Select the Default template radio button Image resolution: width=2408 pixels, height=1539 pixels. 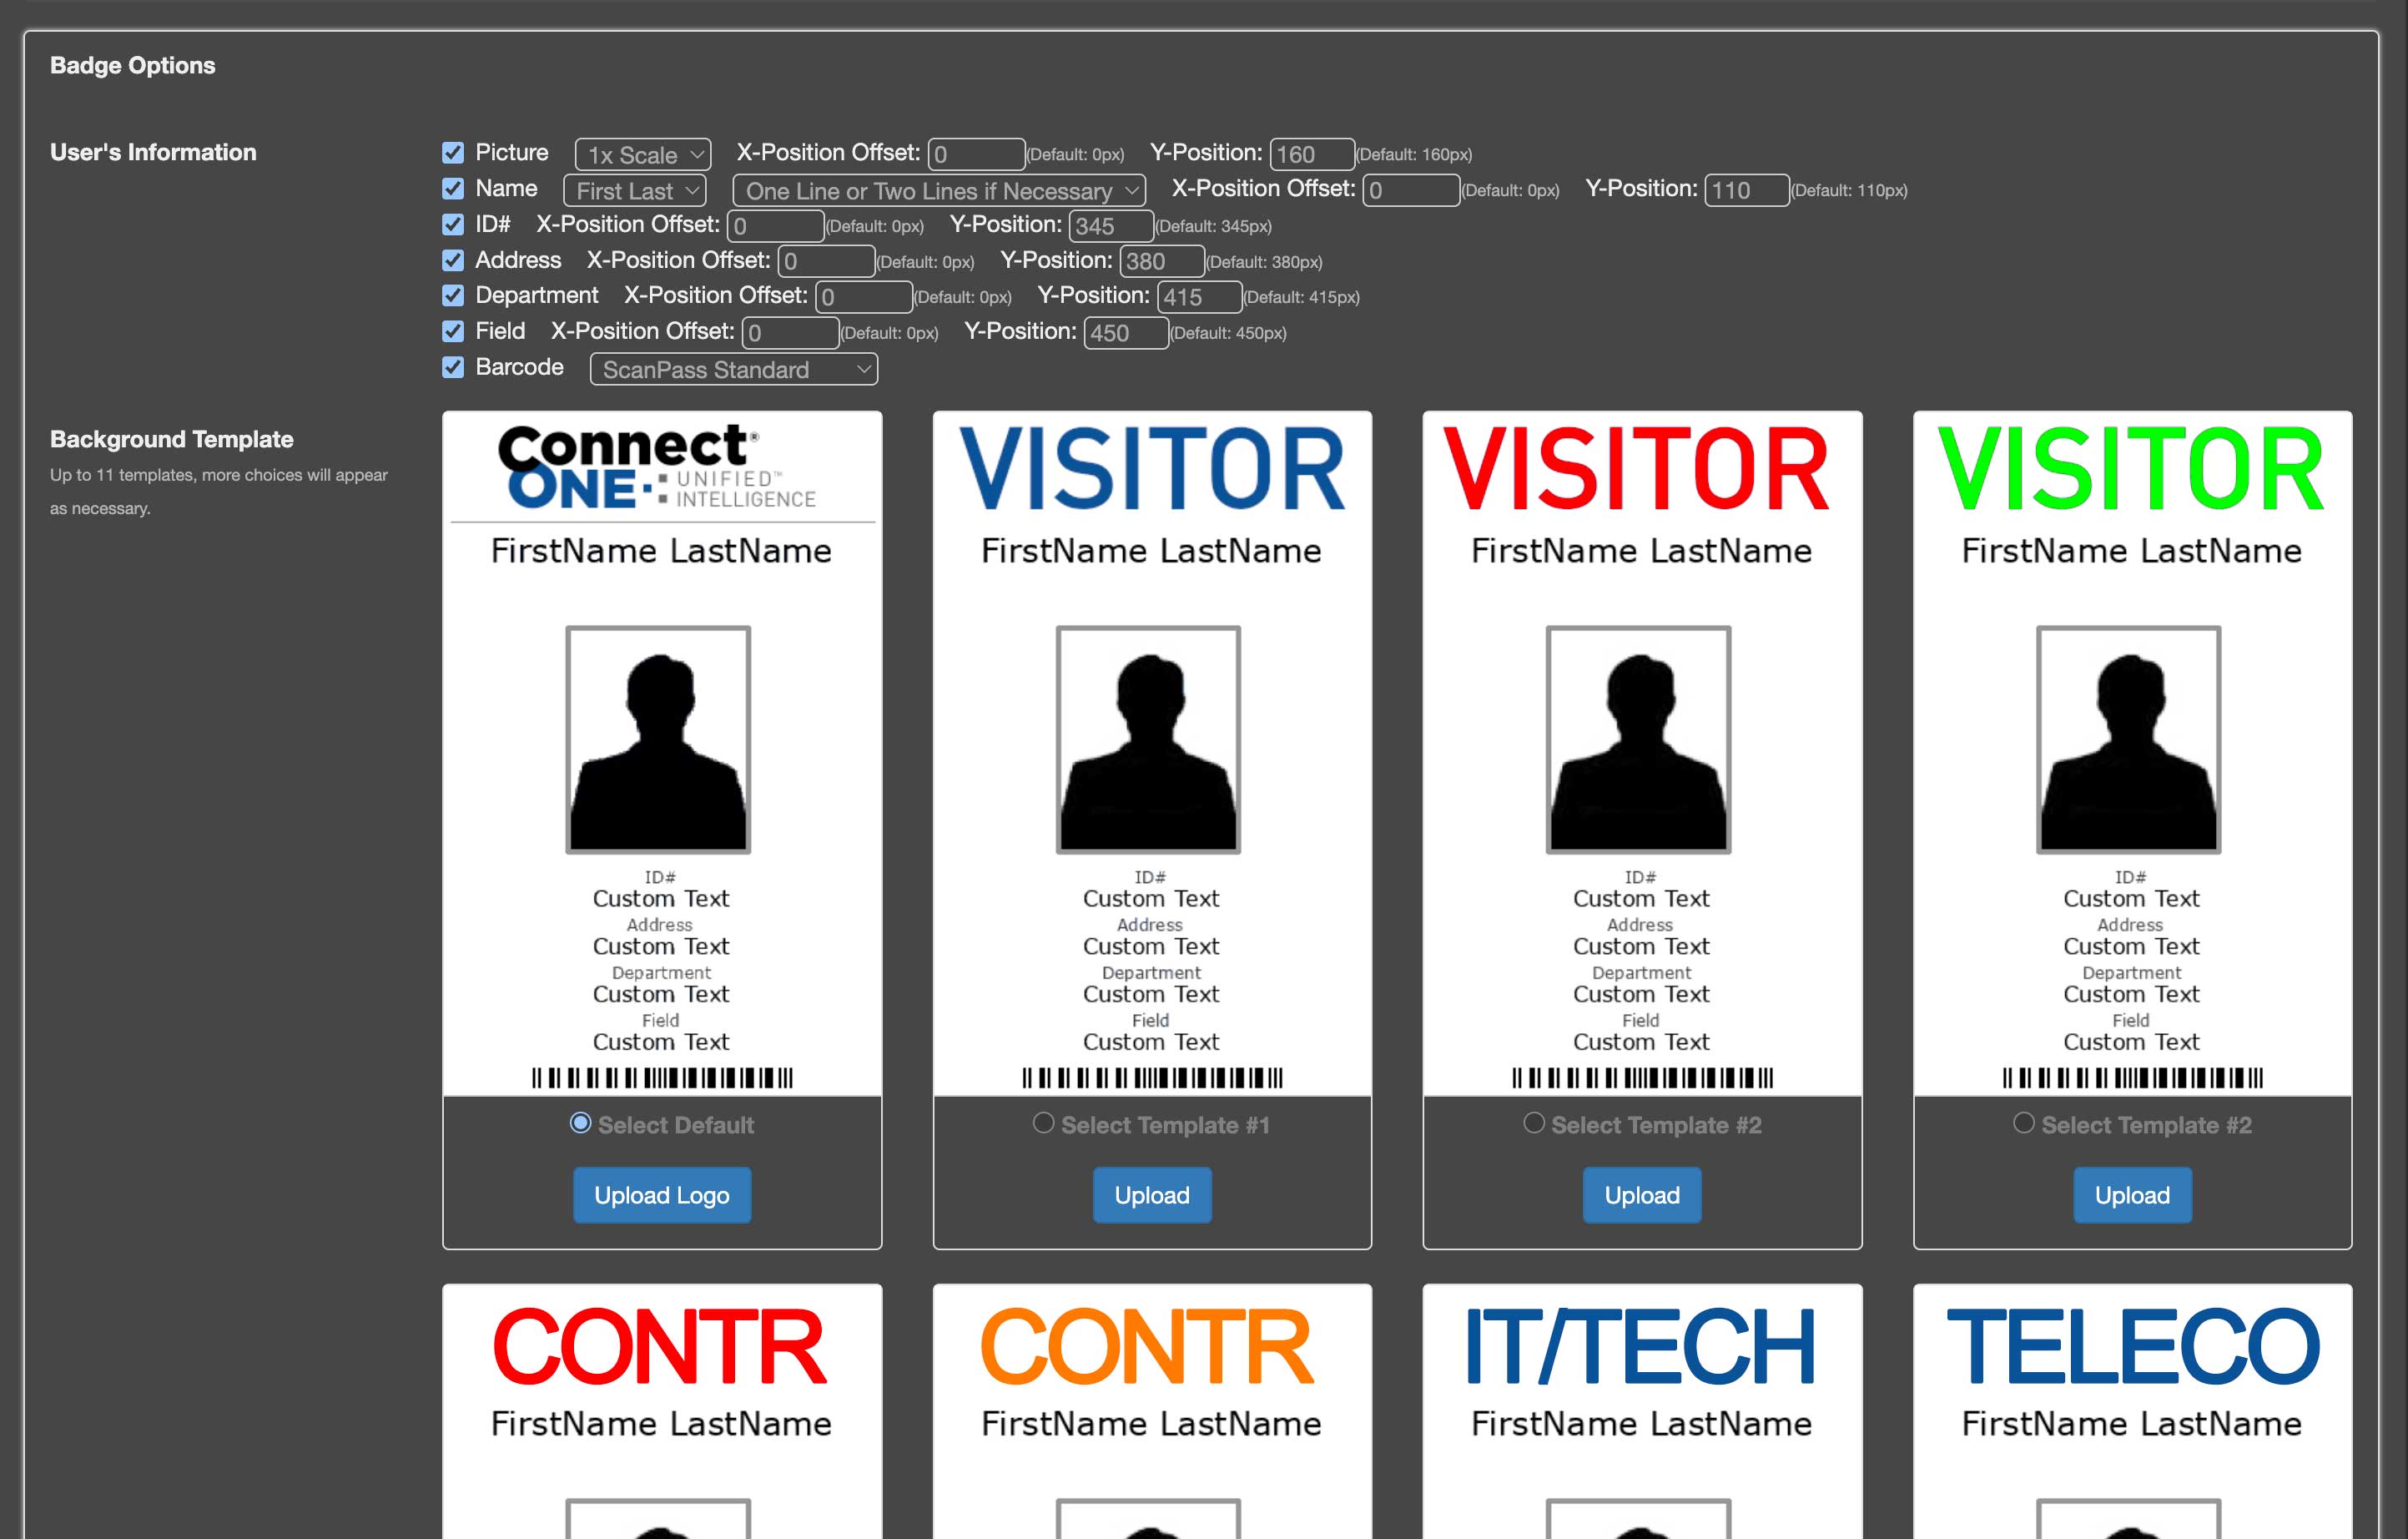click(580, 1123)
